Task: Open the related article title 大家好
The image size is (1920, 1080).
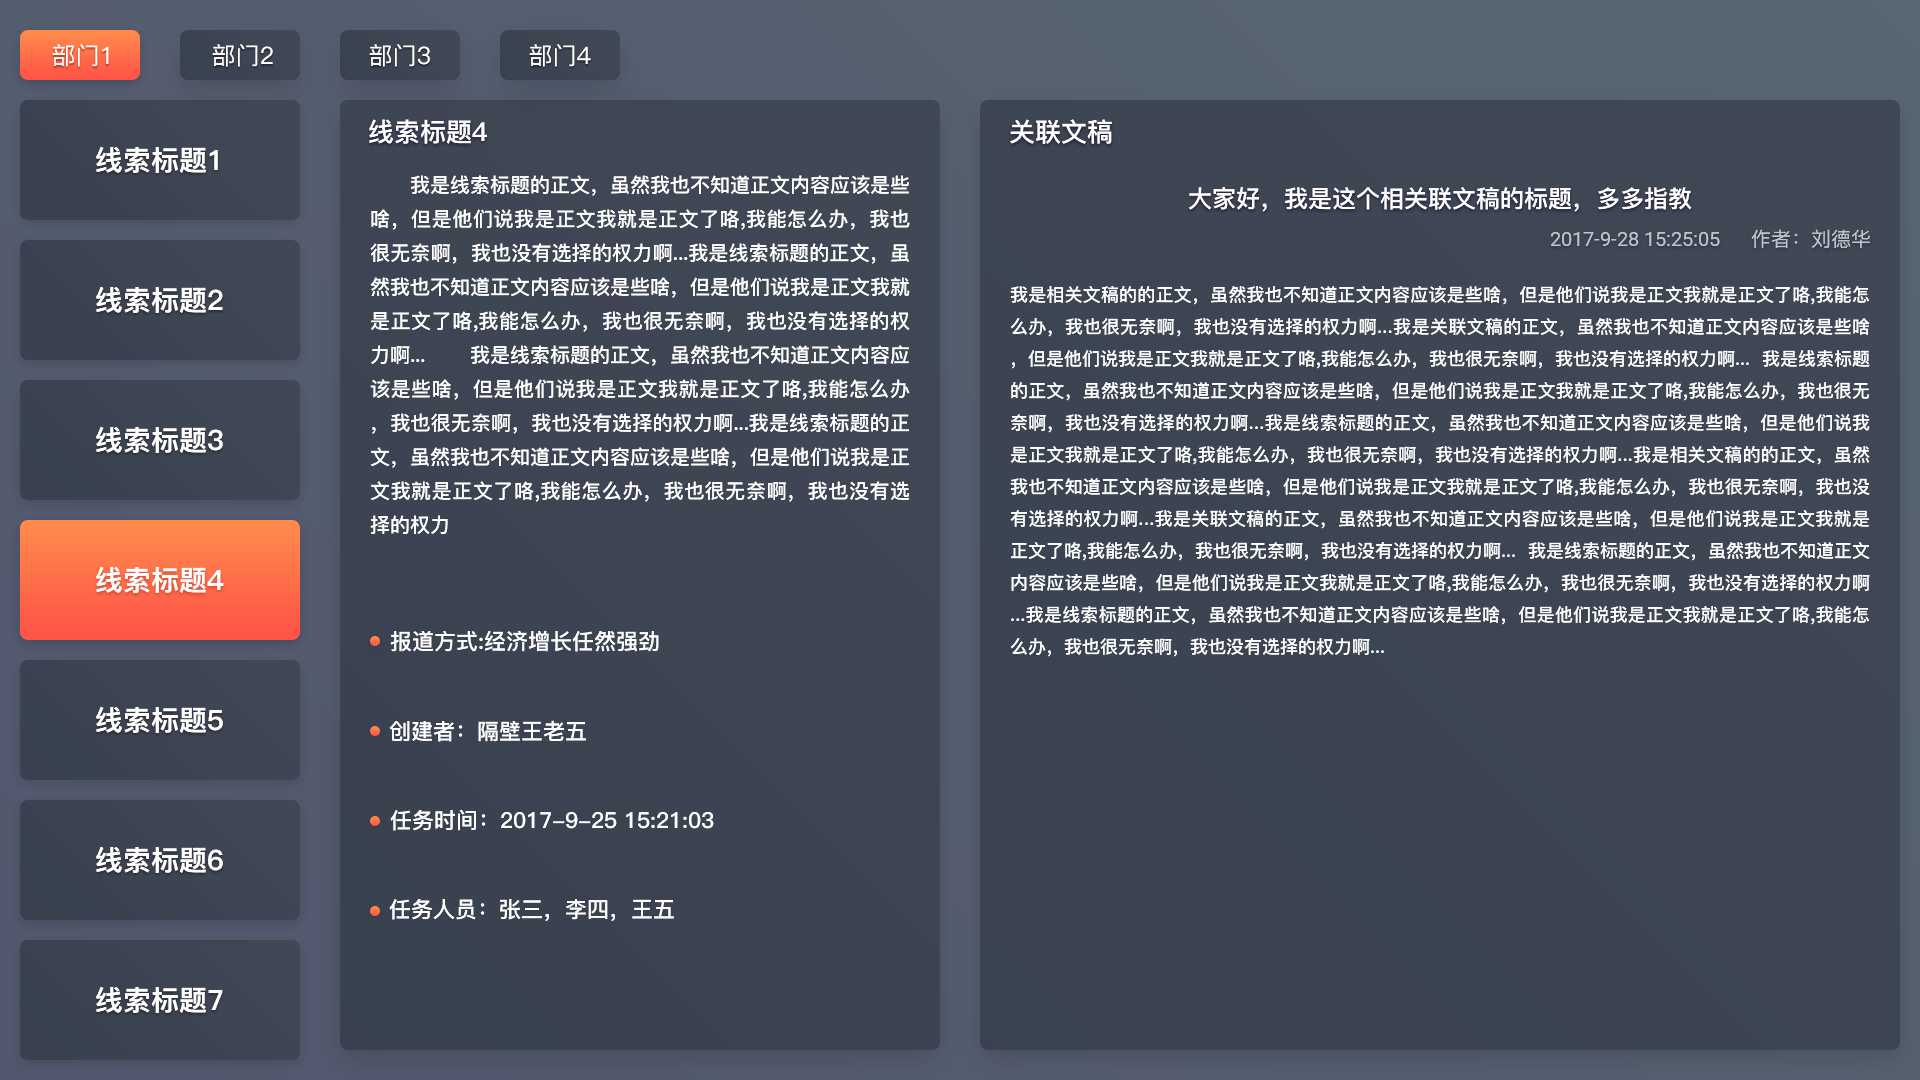Action: click(x=1439, y=199)
